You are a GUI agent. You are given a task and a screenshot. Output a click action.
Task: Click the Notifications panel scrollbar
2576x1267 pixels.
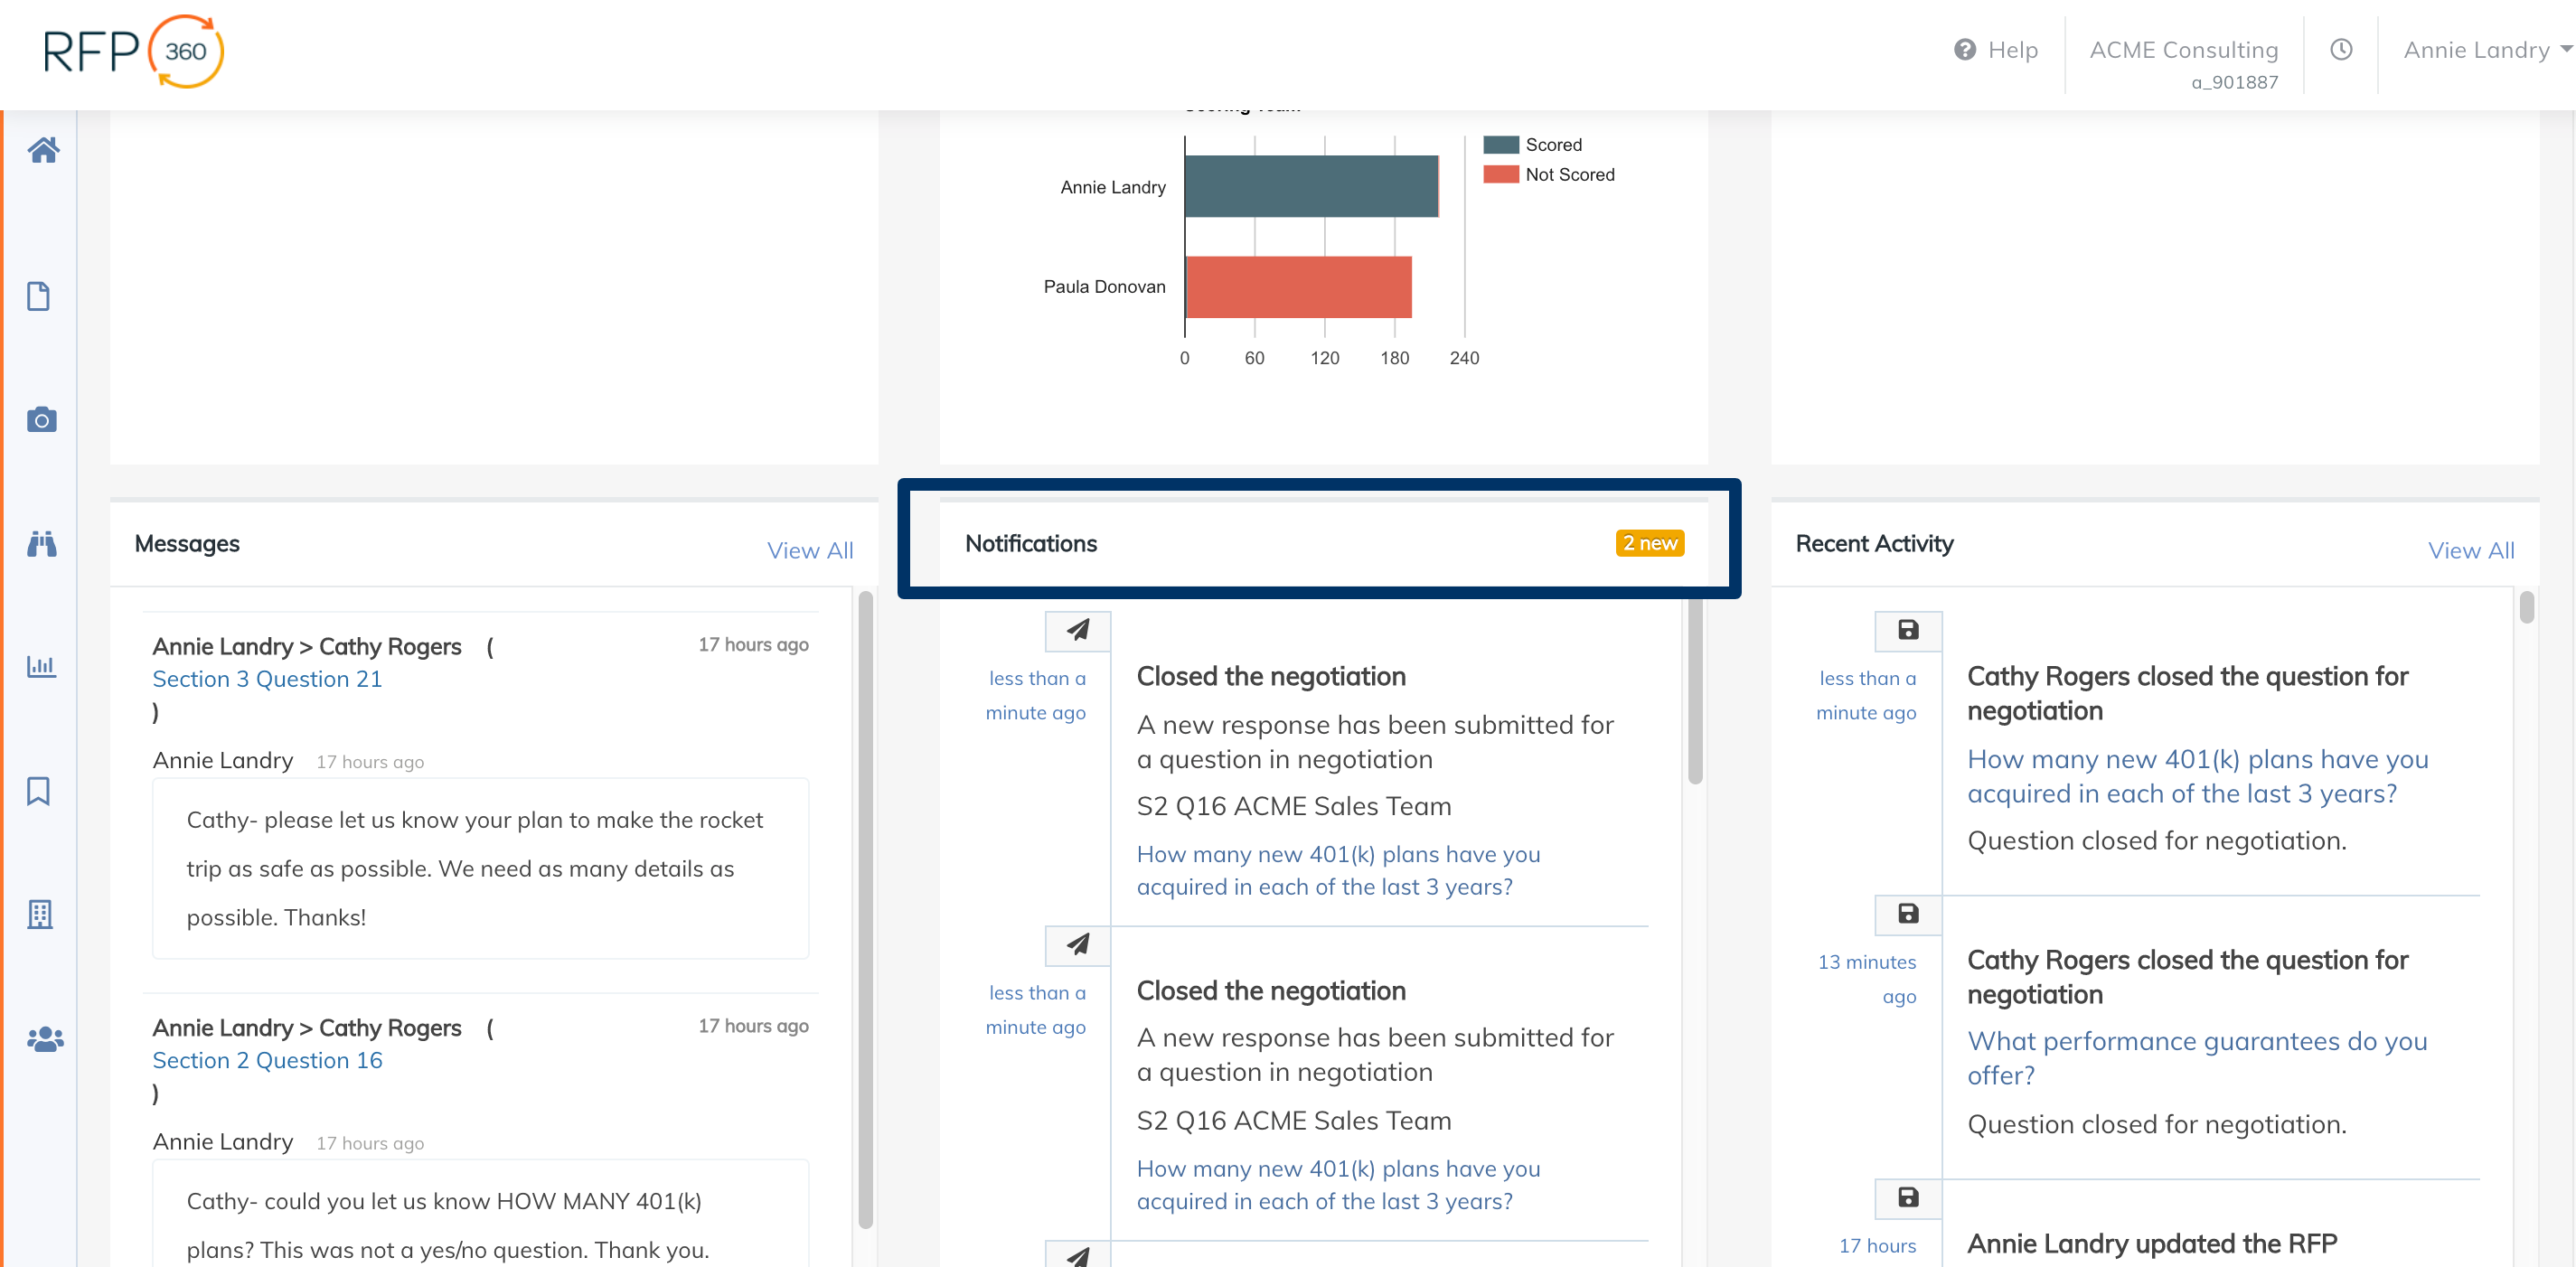(1695, 690)
